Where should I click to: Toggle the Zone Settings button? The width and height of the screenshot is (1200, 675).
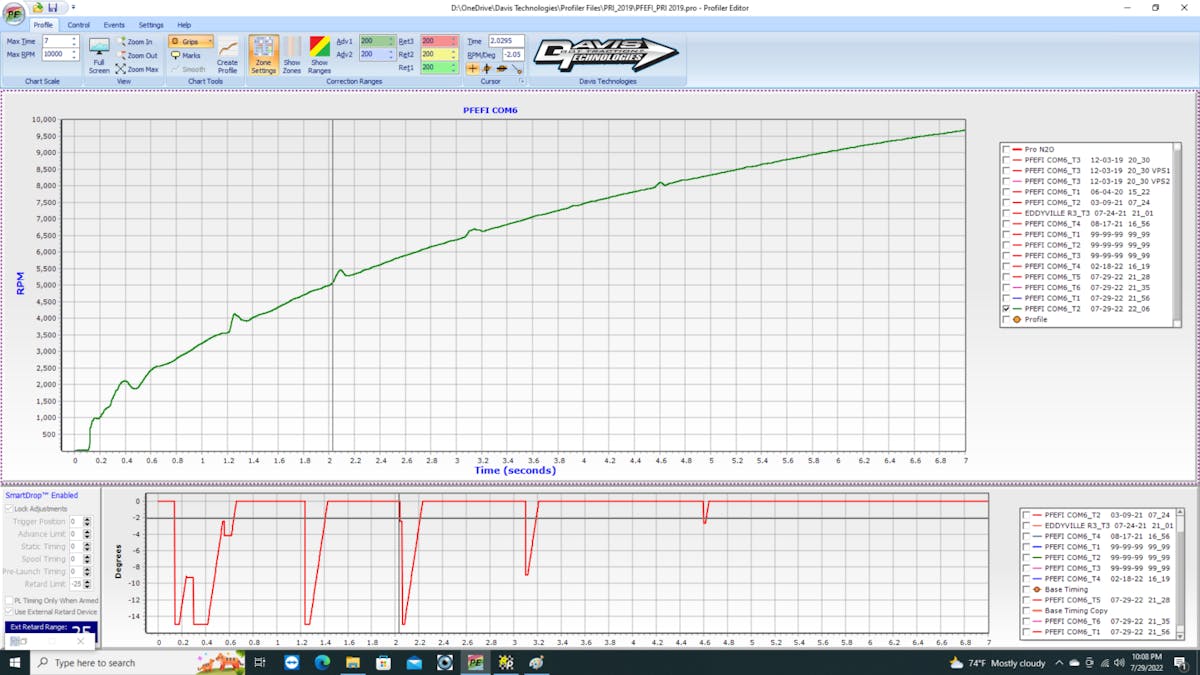point(263,54)
